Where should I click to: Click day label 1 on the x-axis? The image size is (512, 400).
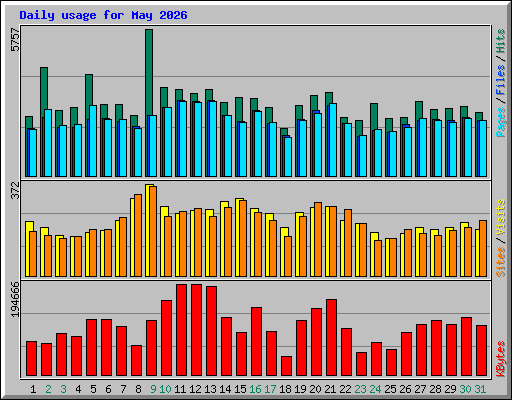pyautogui.click(x=33, y=389)
